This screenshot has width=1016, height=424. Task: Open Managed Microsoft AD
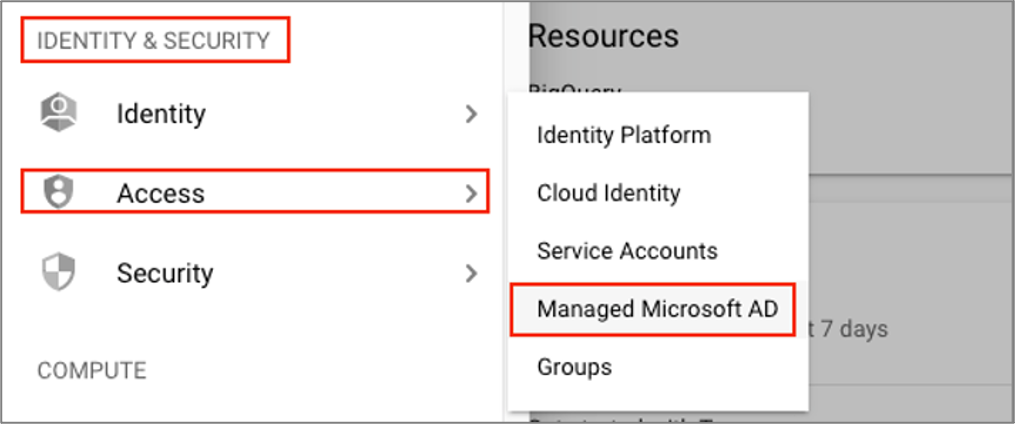pos(656,309)
